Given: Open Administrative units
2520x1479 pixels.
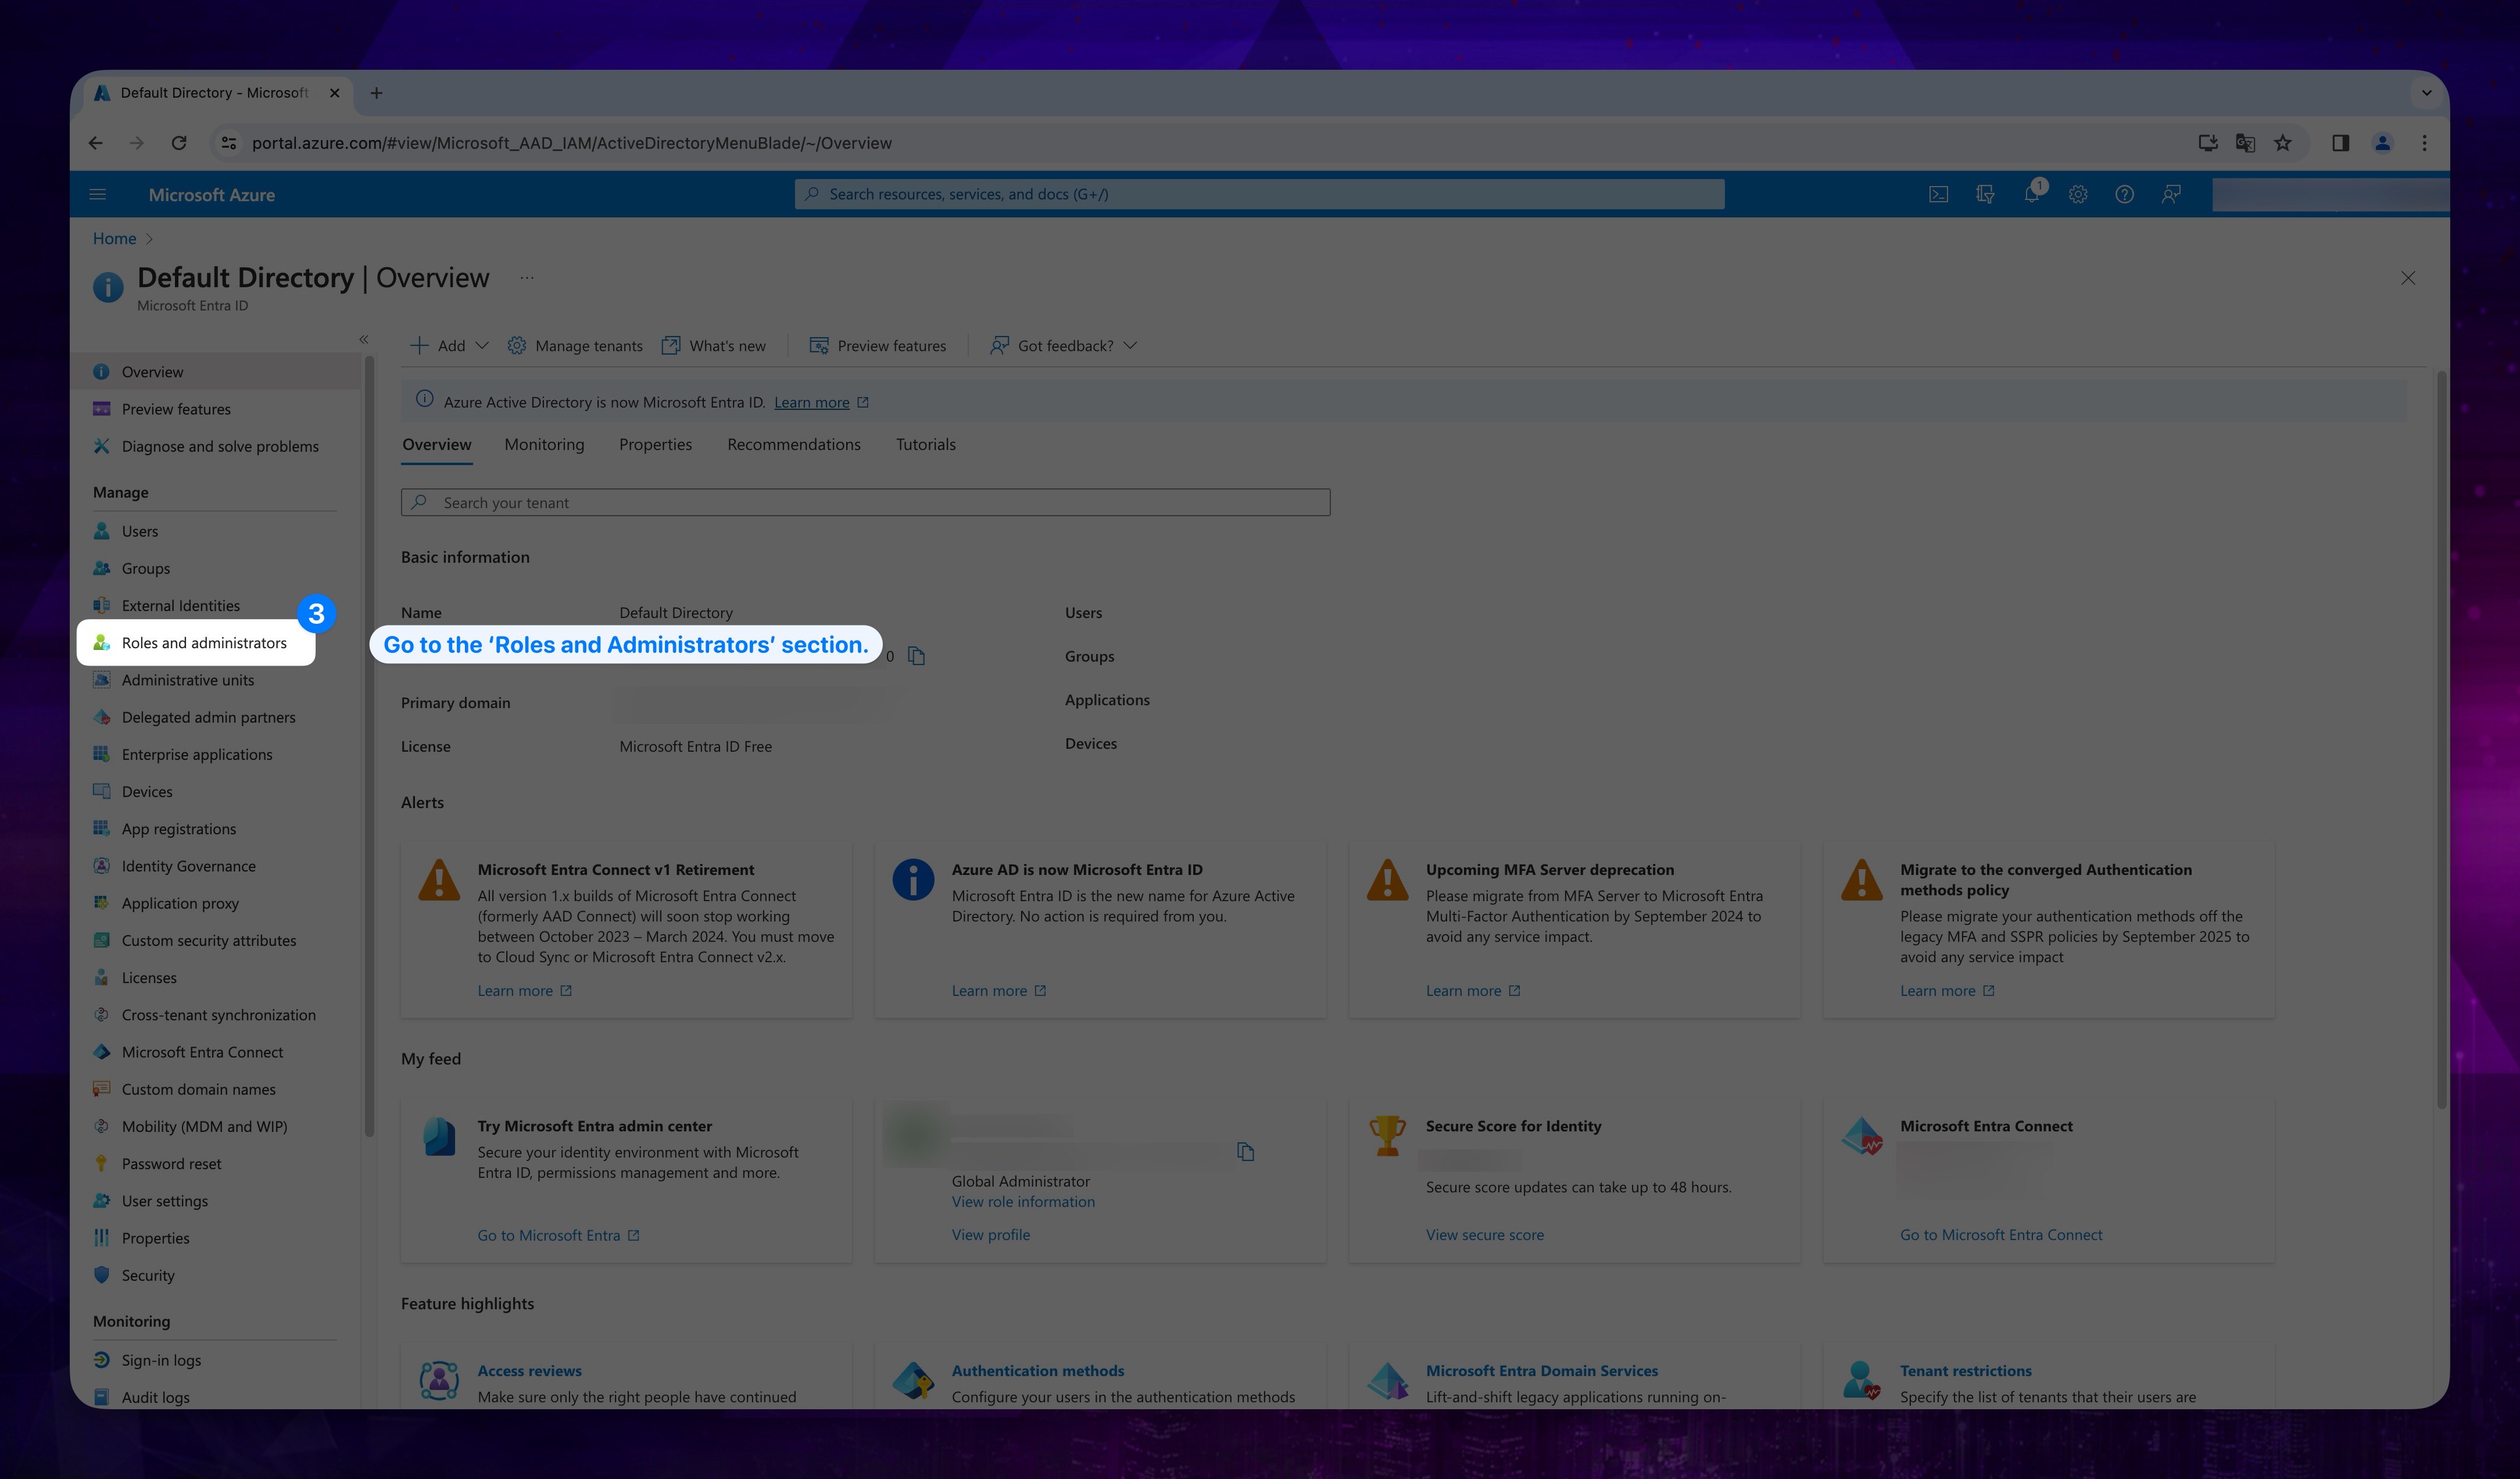Looking at the screenshot, I should point(188,680).
